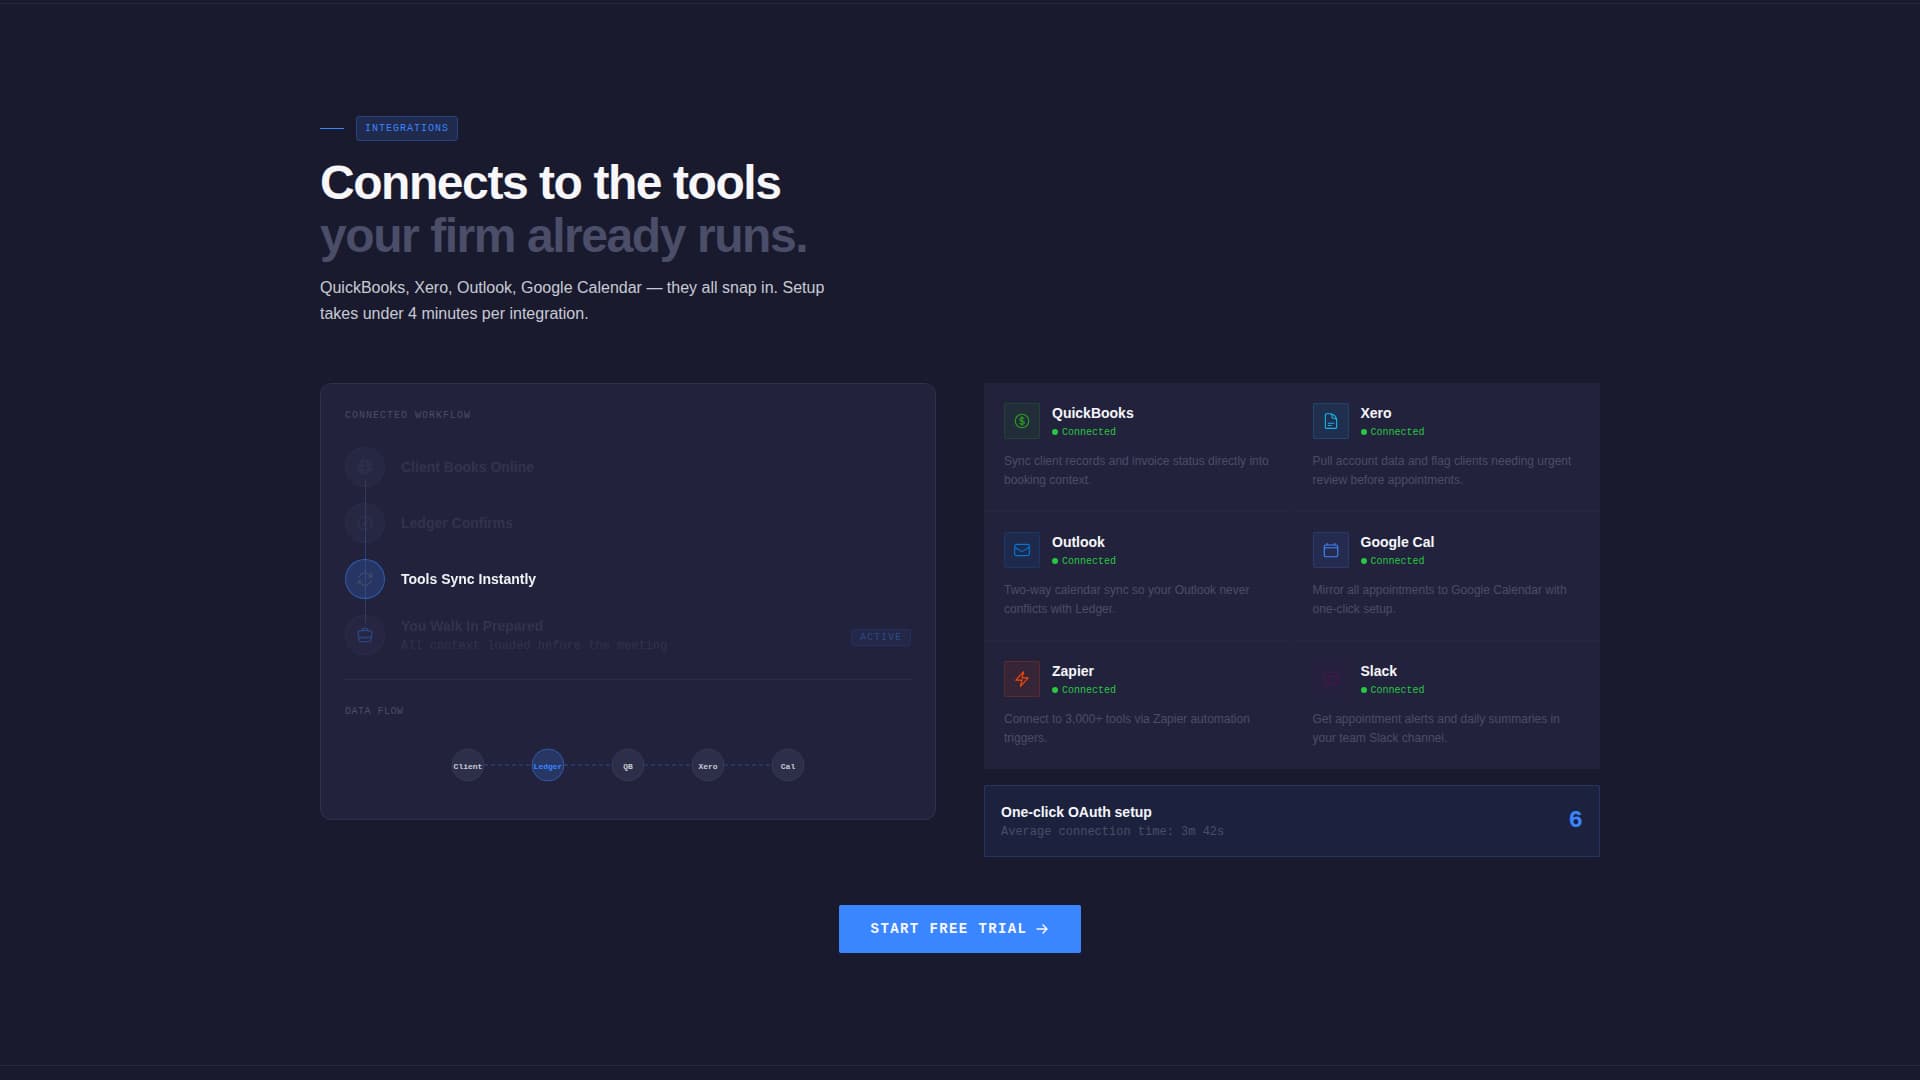Image resolution: width=1920 pixels, height=1080 pixels.
Task: Click the Tools Sync Instantly step icon
Action: [365, 579]
